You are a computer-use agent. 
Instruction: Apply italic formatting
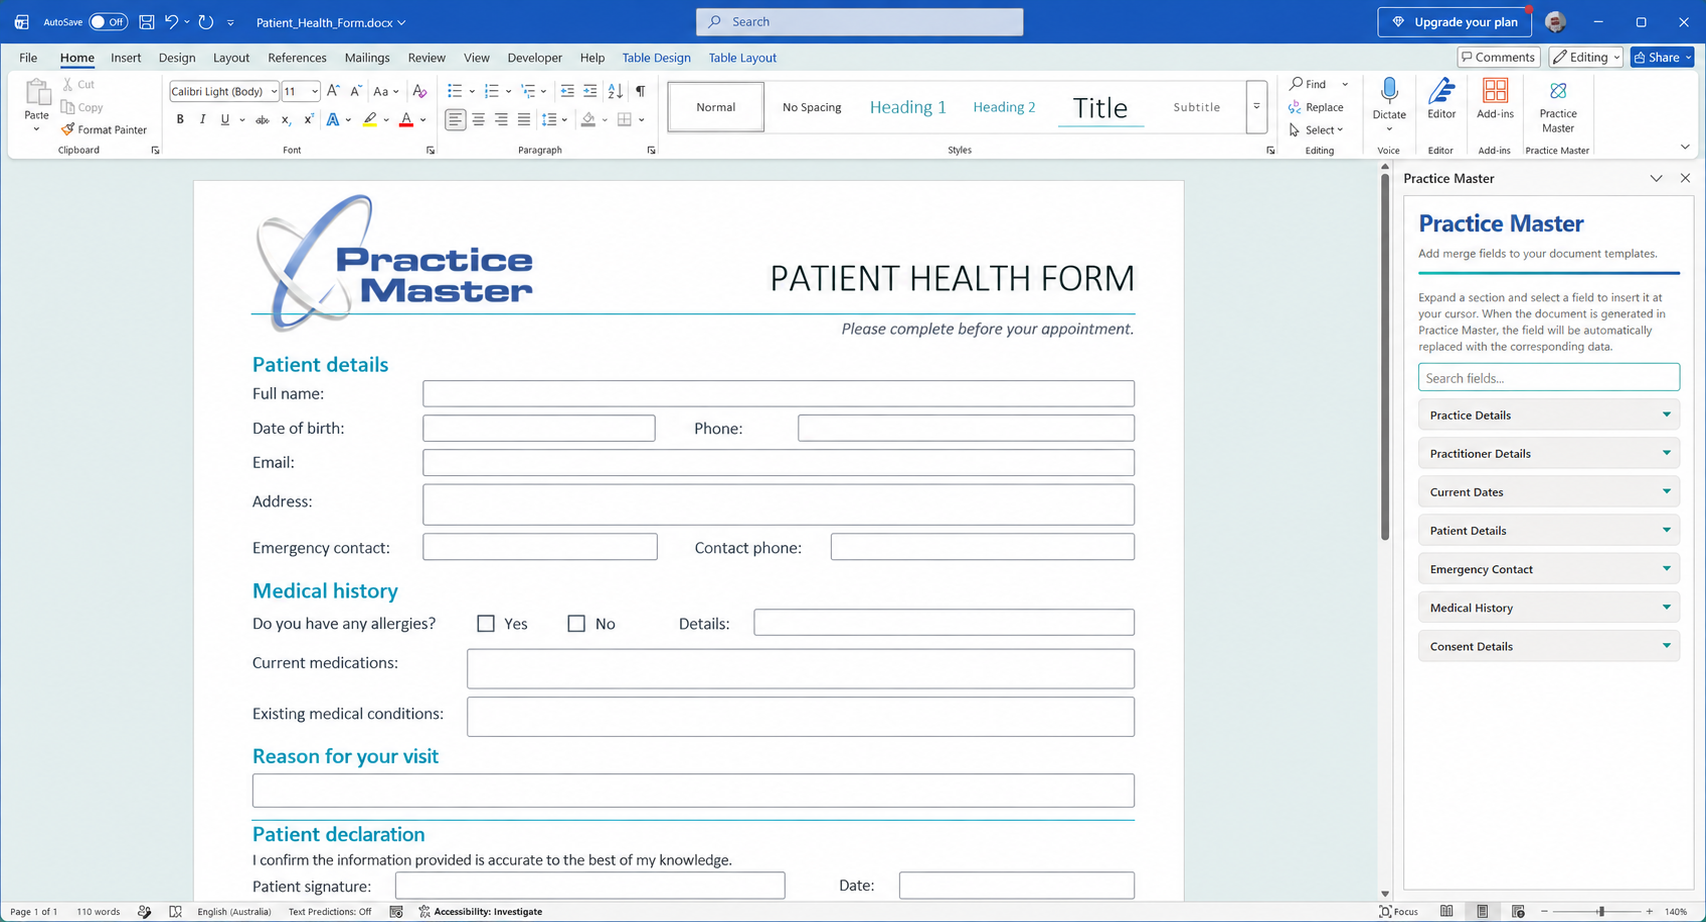202,120
